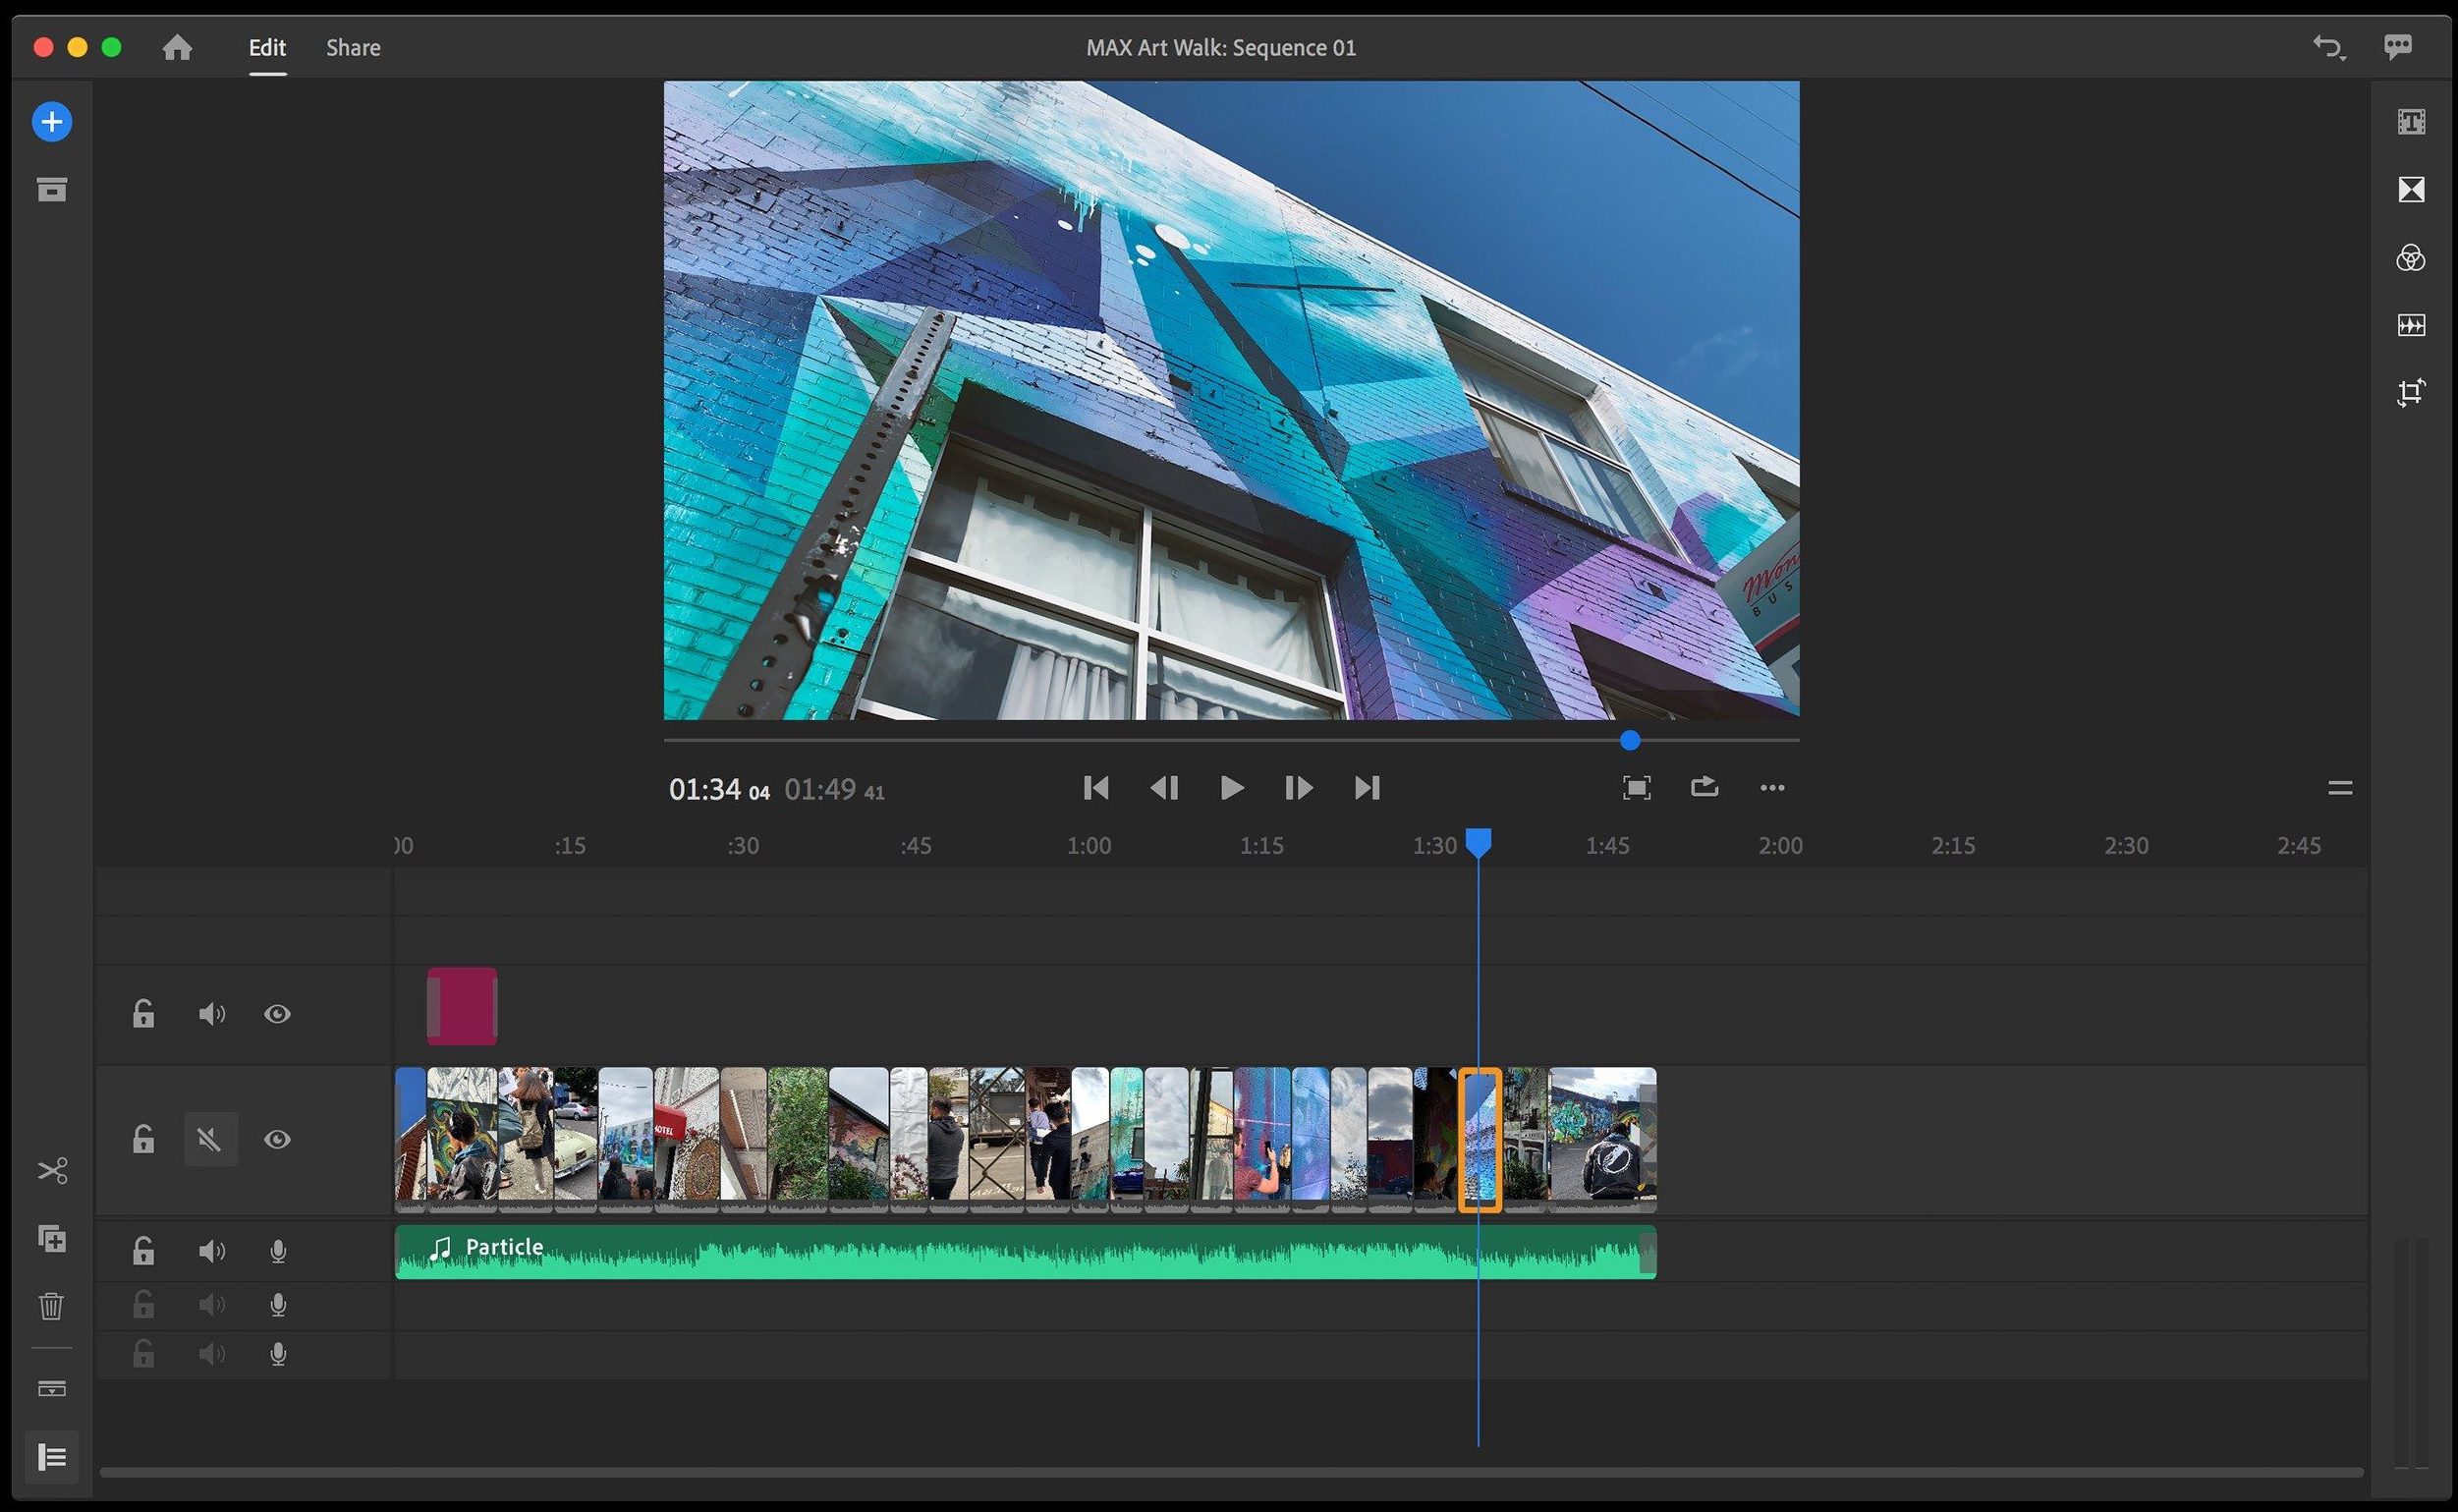Screen dimensions: 2458x1512
Task: Select the scissors split clip tool
Action: pyautogui.click(x=52, y=1171)
